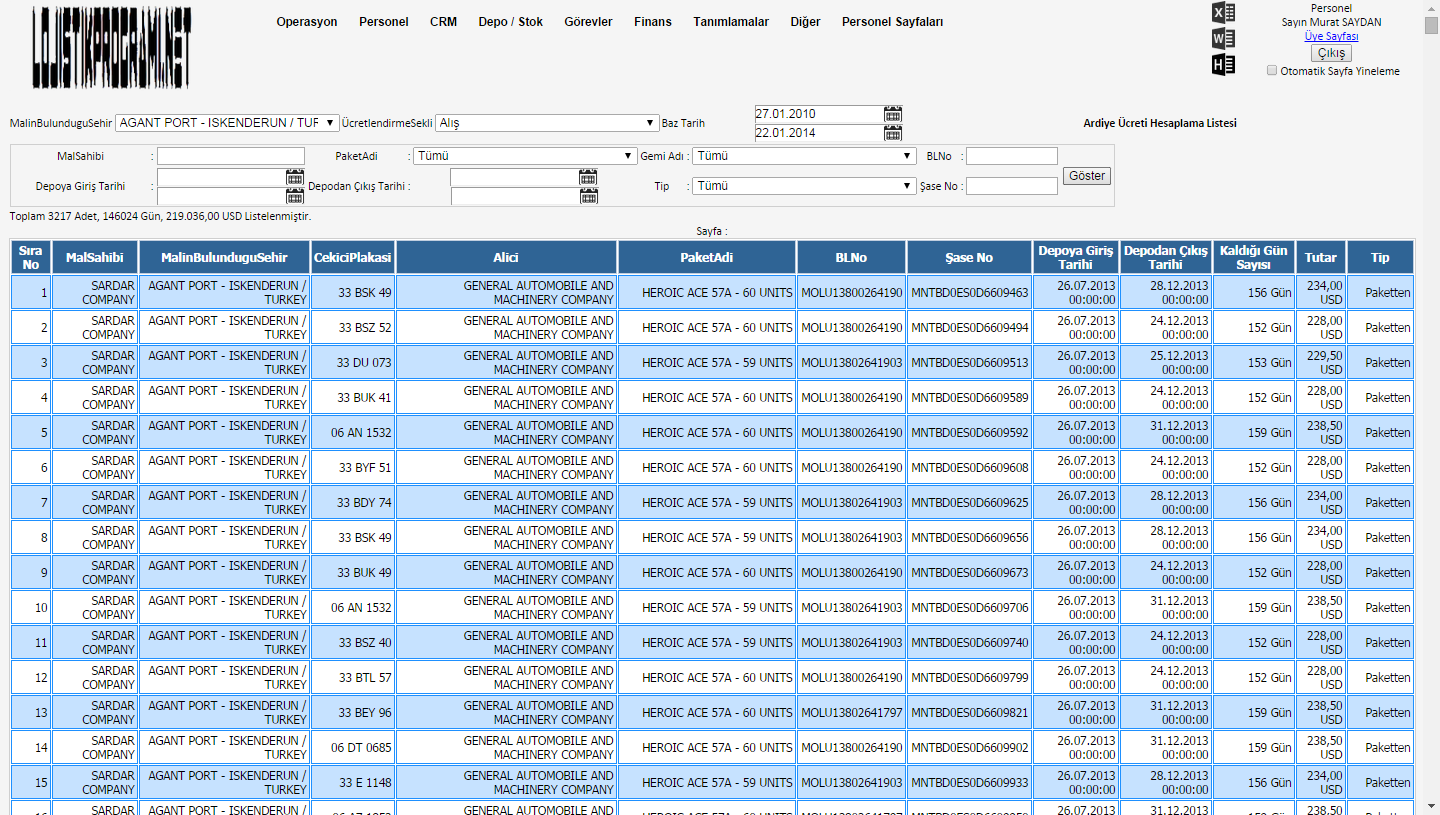Select chassis number MNTBD0ES0D6609463
Viewport: 1440px width, 815px height.
pyautogui.click(x=969, y=292)
